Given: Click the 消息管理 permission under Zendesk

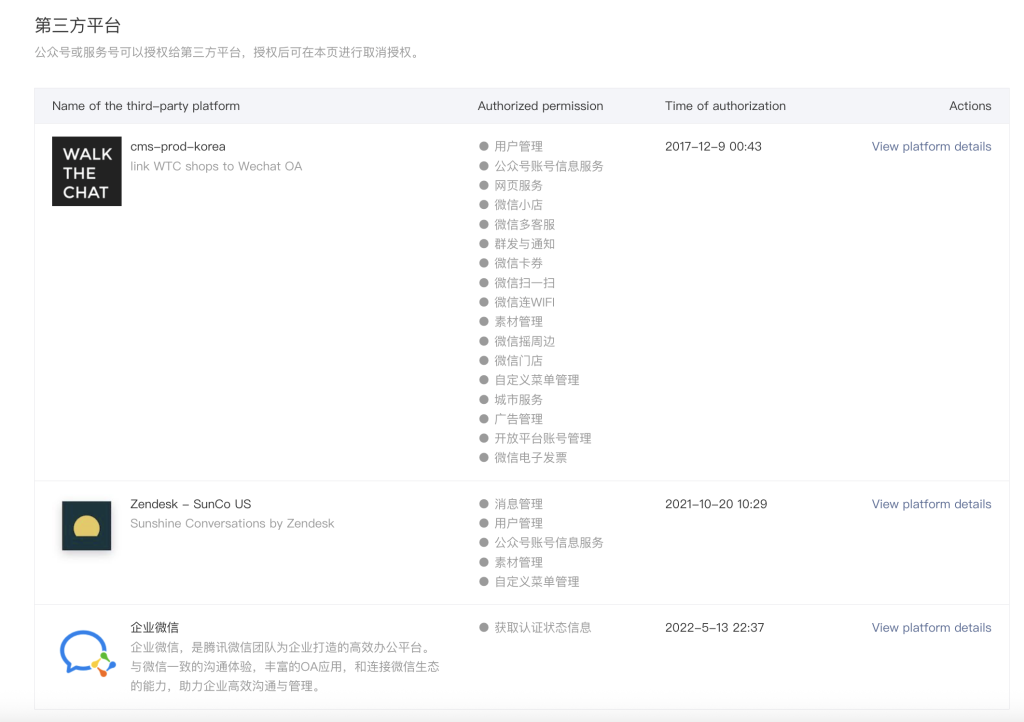Looking at the screenshot, I should 518,504.
